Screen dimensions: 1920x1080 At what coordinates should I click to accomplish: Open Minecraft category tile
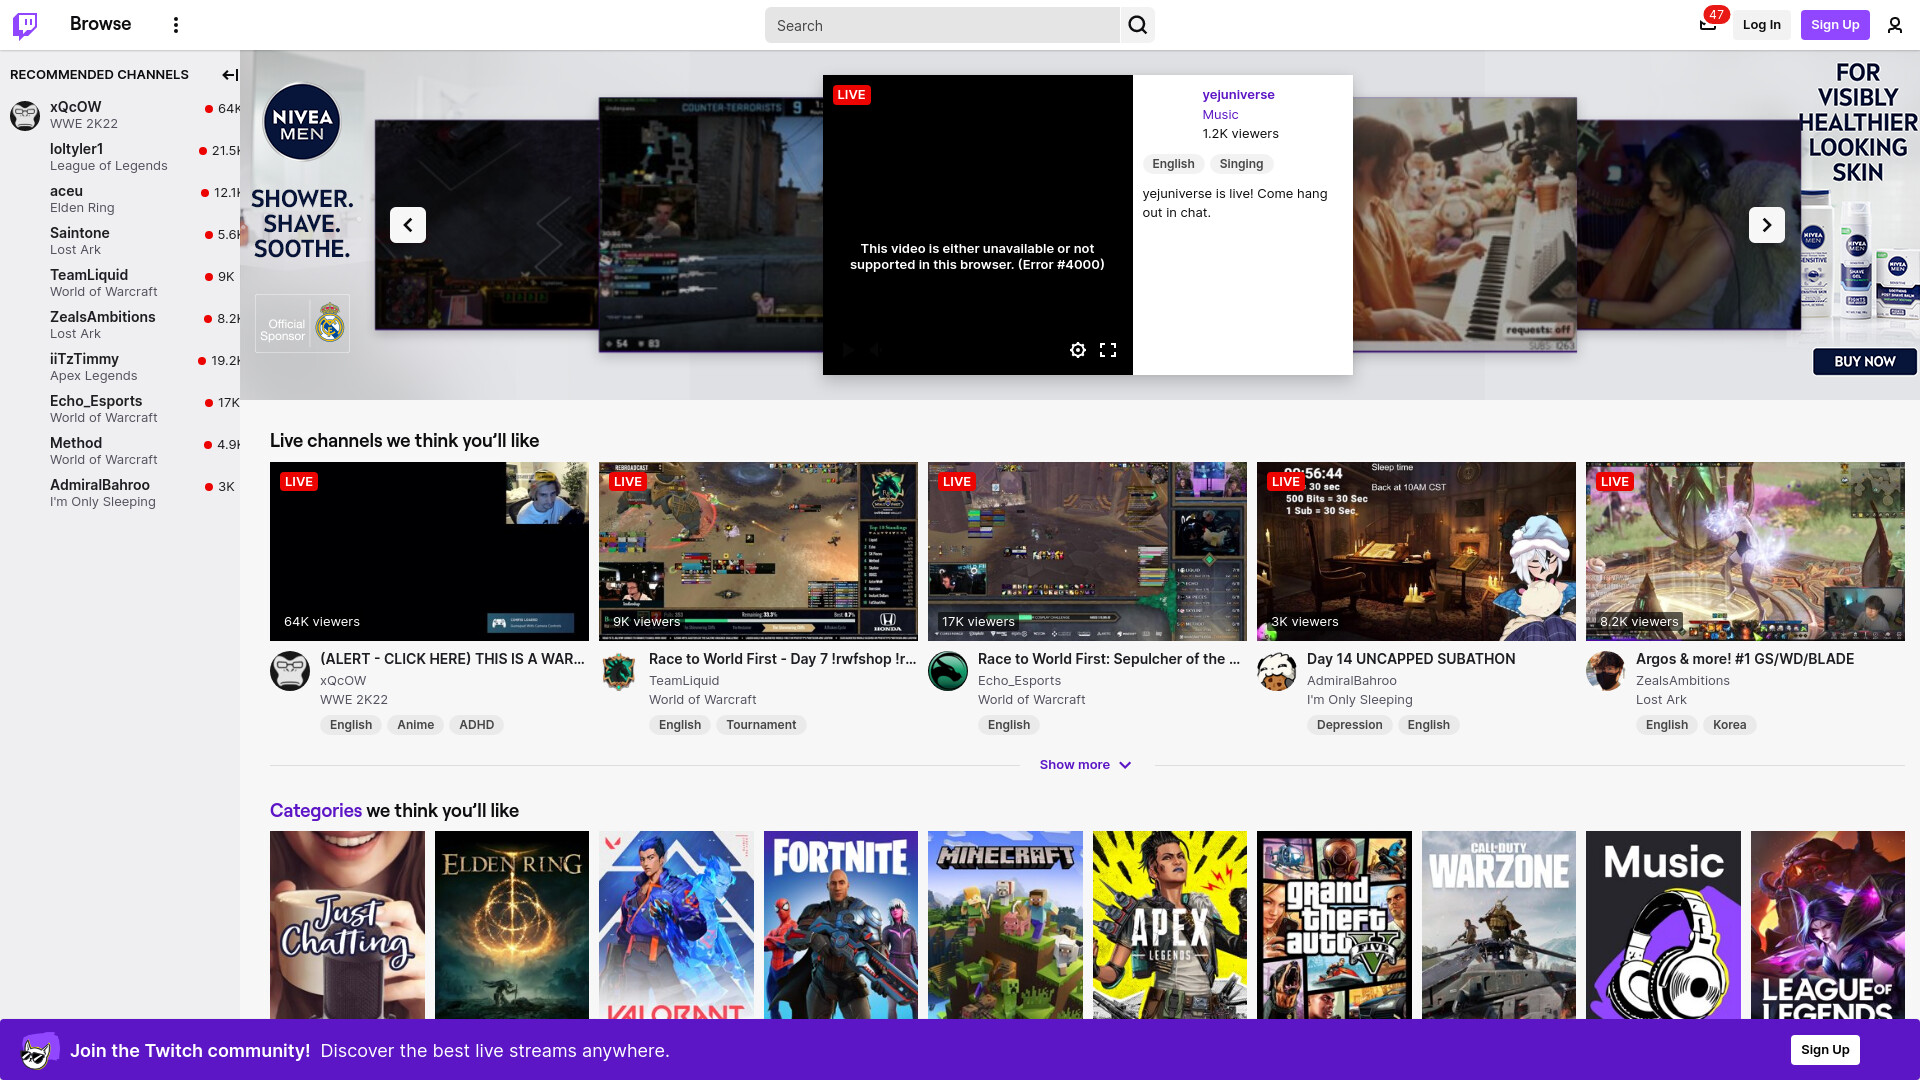coord(1005,925)
